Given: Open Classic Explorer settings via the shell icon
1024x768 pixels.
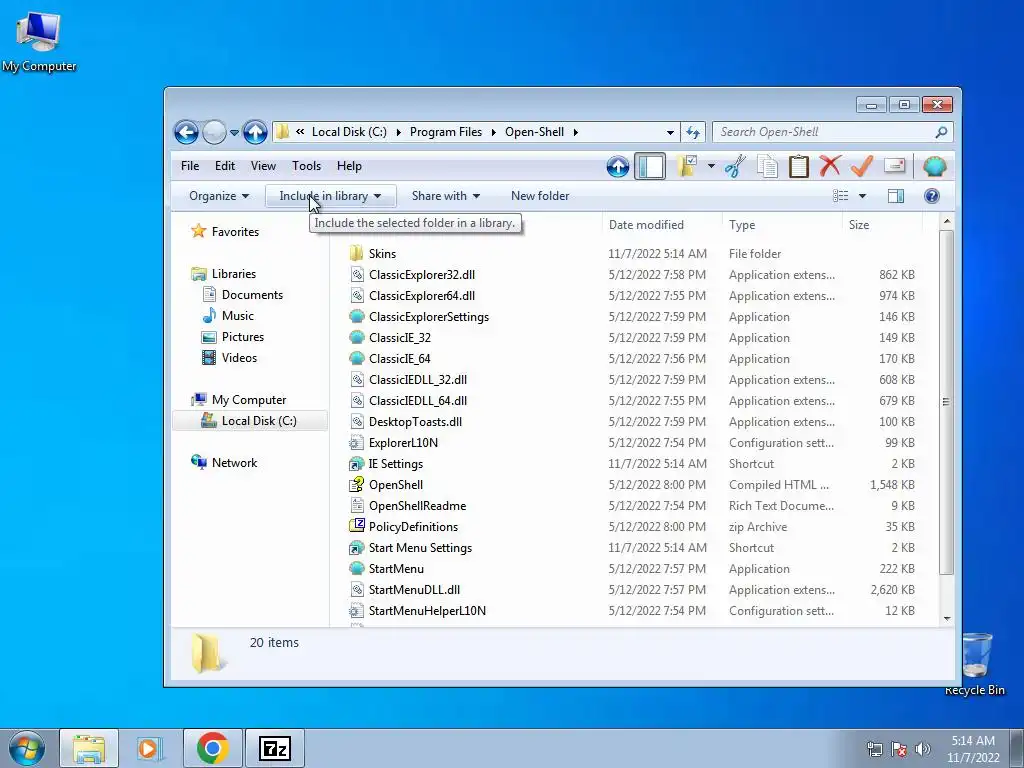Looking at the screenshot, I should tap(935, 167).
